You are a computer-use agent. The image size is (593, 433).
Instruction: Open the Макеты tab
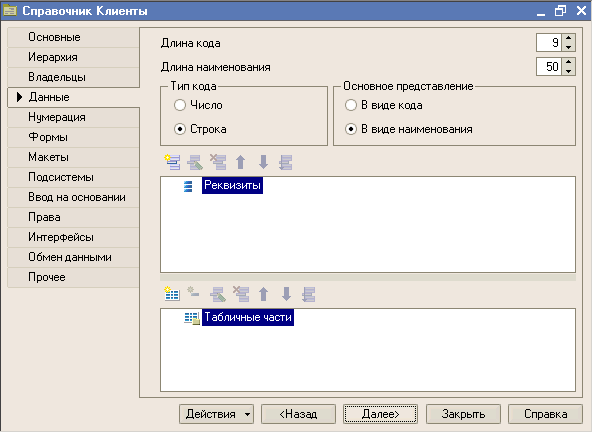point(73,157)
